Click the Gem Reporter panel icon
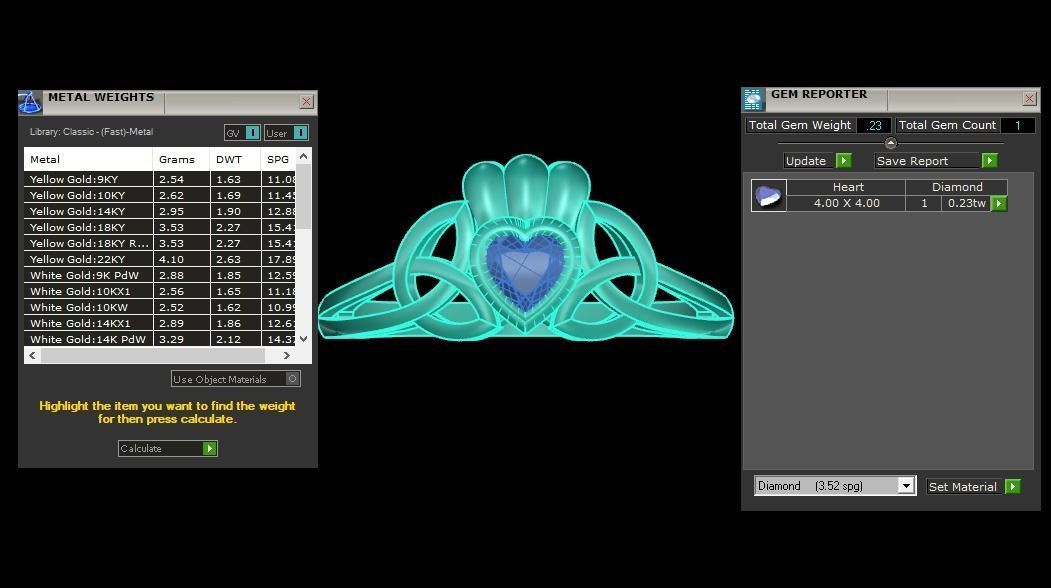The width and height of the screenshot is (1051, 588). tap(753, 99)
